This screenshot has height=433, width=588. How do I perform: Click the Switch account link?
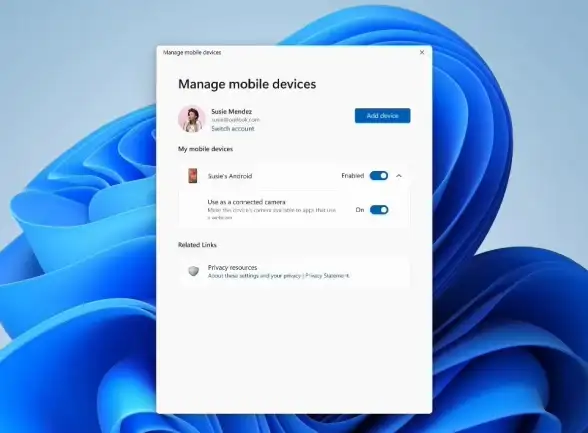[x=232, y=129]
